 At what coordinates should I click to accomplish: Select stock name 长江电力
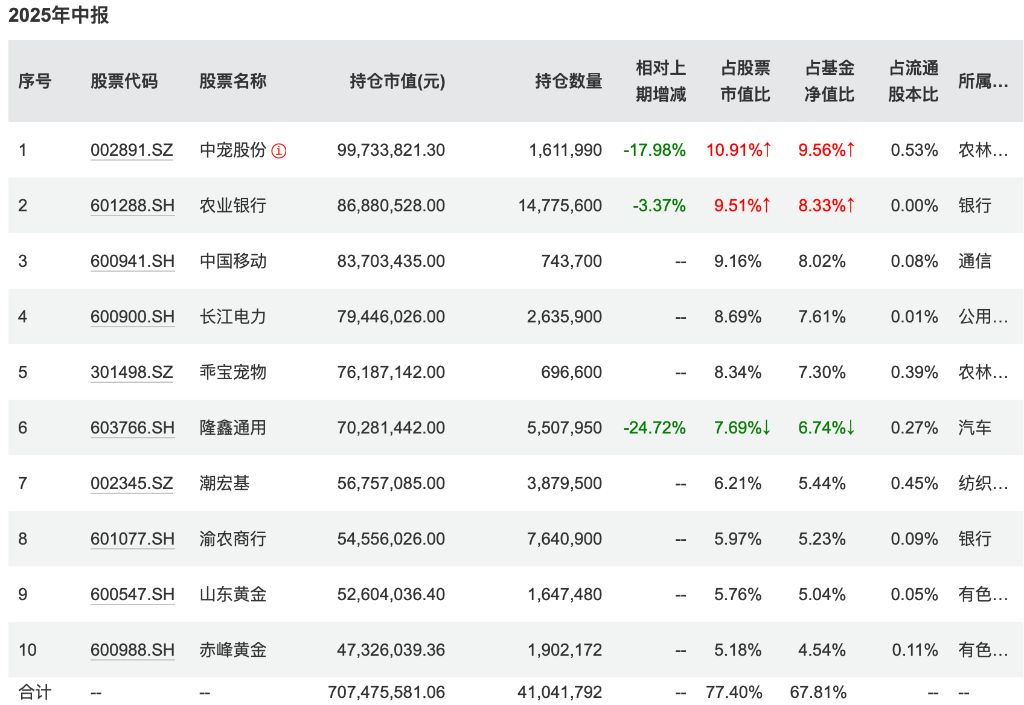[233, 317]
